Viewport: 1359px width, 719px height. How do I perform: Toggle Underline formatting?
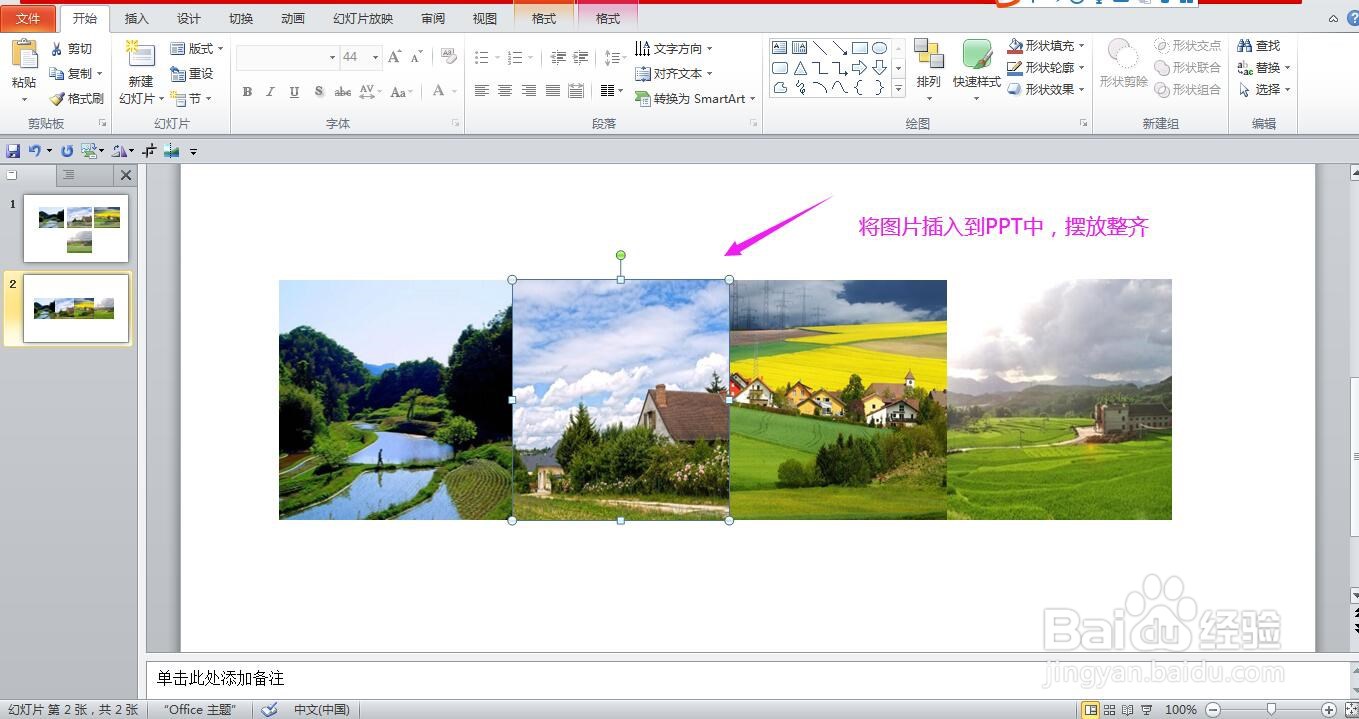pyautogui.click(x=294, y=91)
